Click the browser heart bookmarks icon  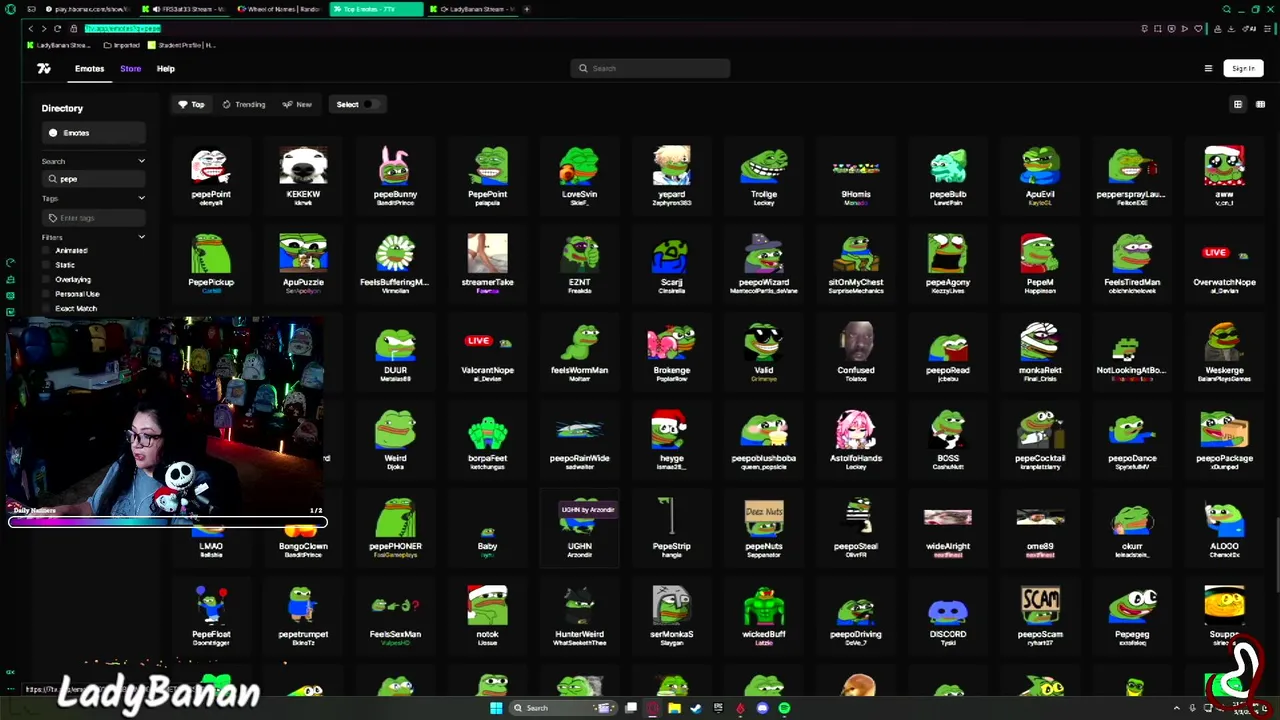tap(1198, 28)
